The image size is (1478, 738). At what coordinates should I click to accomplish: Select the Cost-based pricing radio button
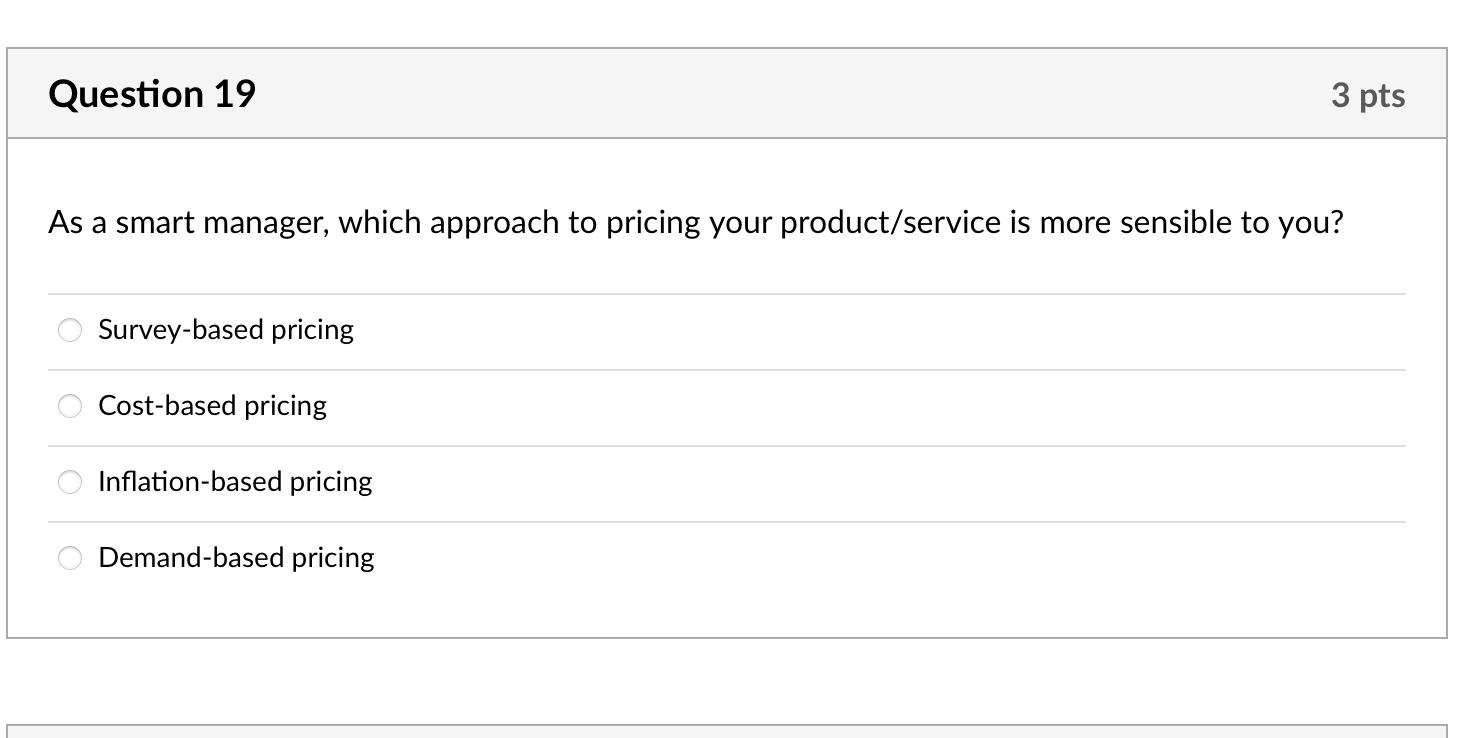[69, 406]
